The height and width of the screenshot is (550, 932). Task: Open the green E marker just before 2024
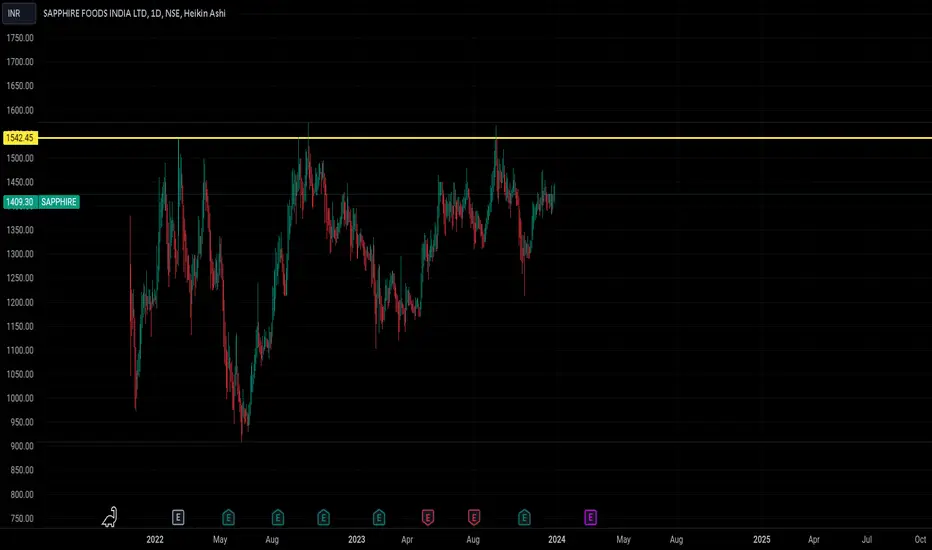coord(524,517)
